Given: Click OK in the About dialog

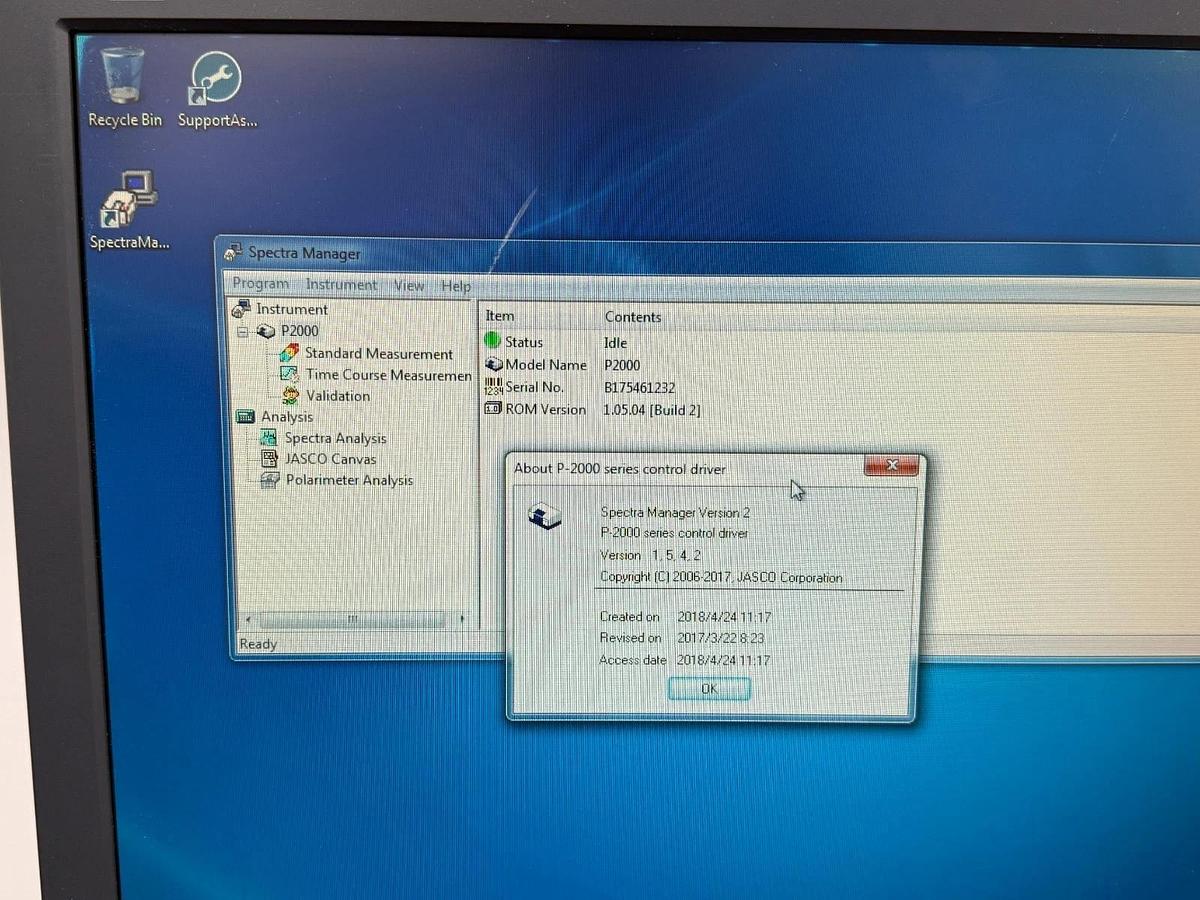Looking at the screenshot, I should (x=709, y=689).
